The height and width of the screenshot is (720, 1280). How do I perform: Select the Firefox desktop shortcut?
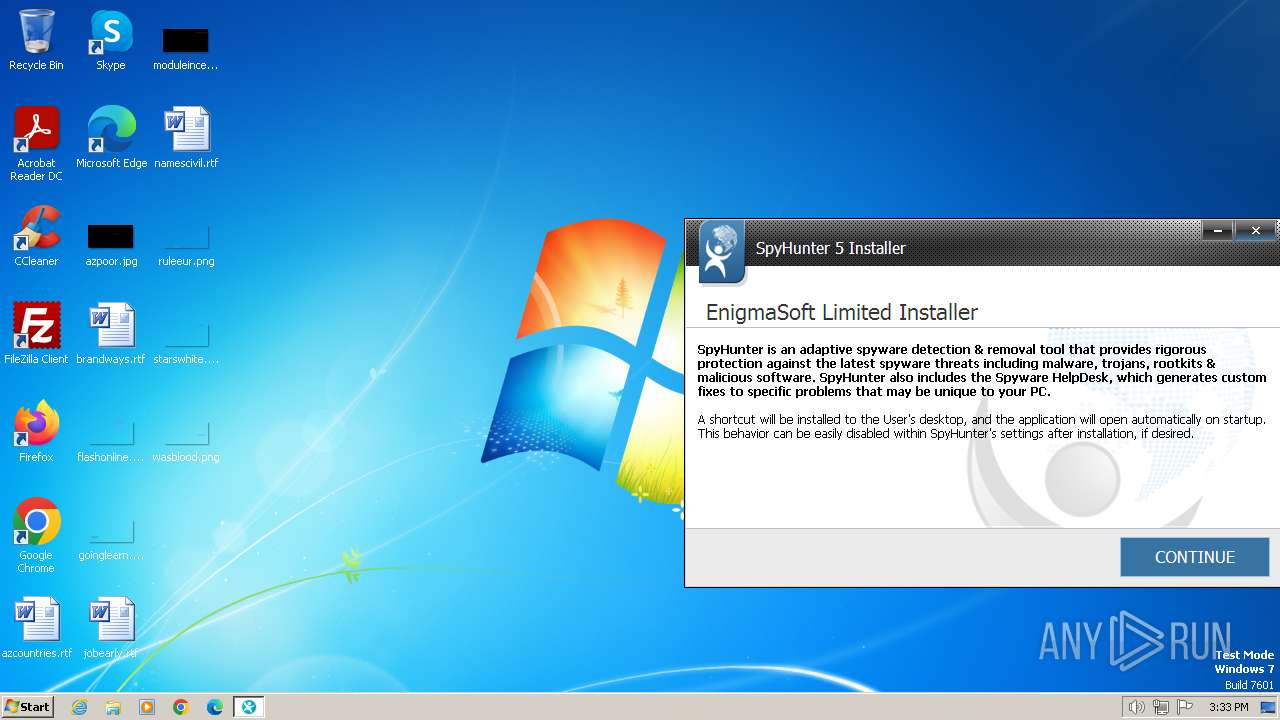[x=36, y=432]
